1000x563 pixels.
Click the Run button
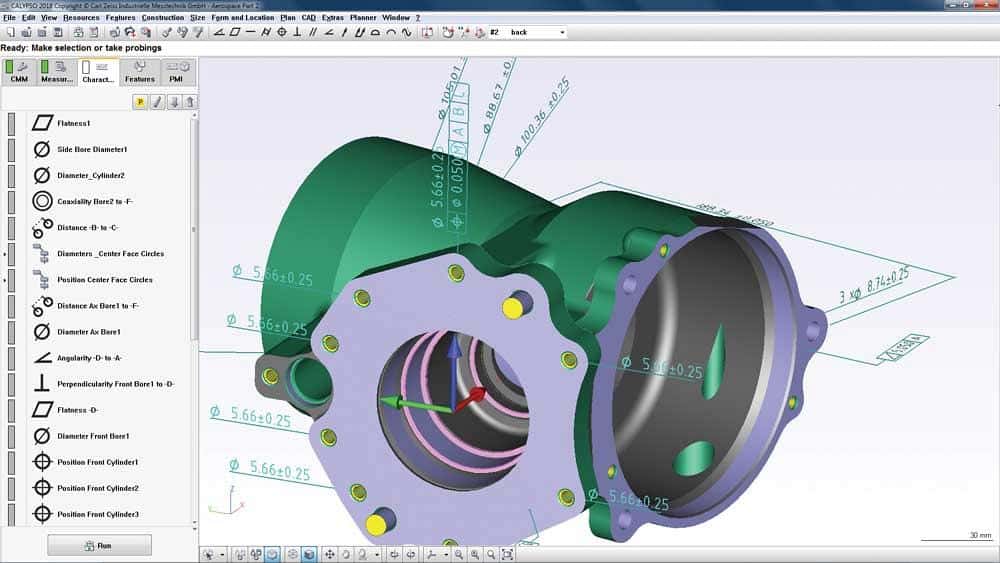point(99,546)
